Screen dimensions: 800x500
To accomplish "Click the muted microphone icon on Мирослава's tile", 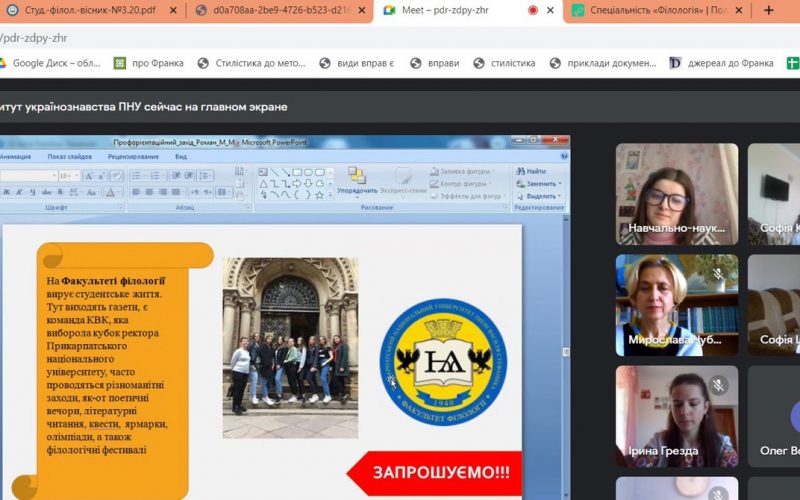I will pyautogui.click(x=717, y=272).
